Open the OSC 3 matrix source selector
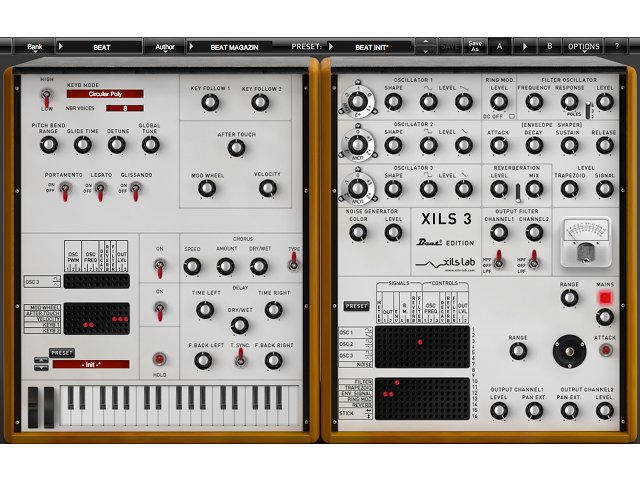This screenshot has width=640, height=480. [x=42, y=282]
